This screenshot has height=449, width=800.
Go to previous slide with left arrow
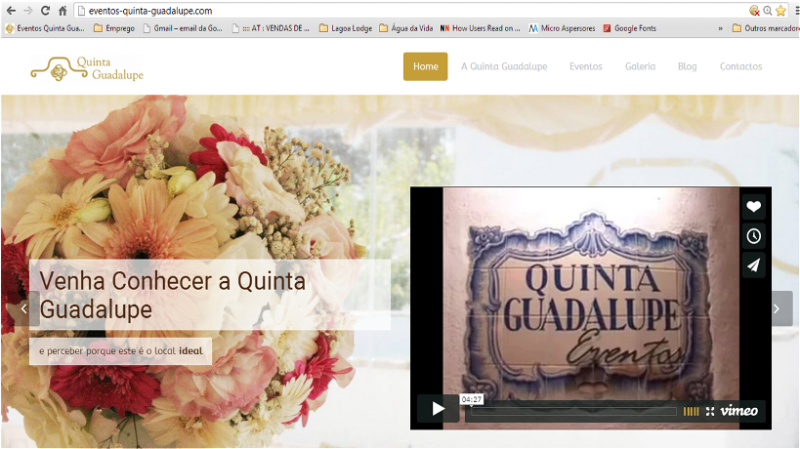[x=23, y=309]
